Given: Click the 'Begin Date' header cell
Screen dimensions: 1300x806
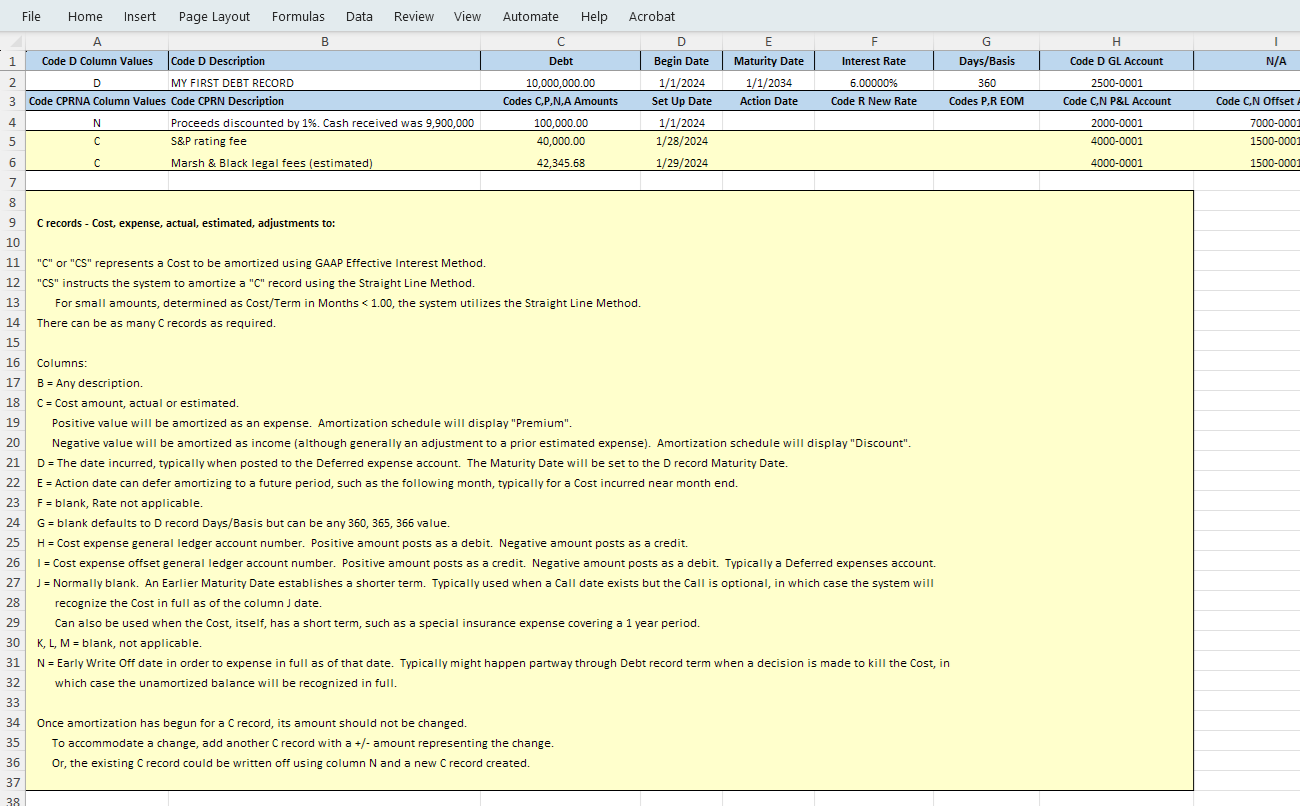Looking at the screenshot, I should tap(681, 61).
